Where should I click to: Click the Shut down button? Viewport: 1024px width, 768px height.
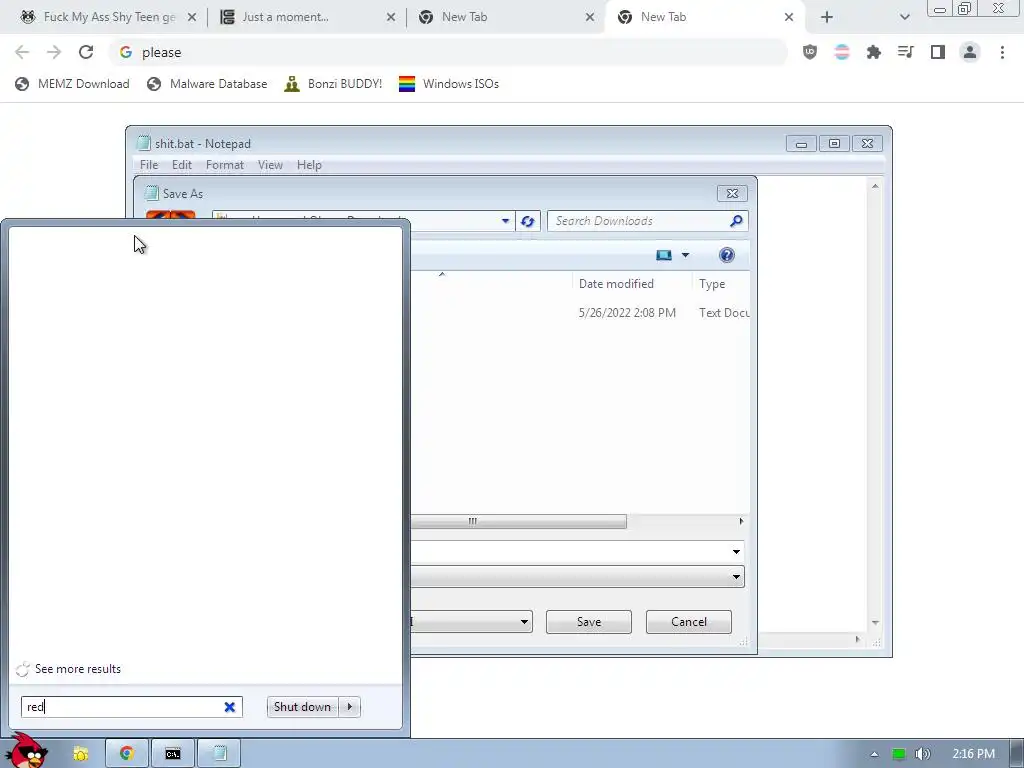(x=302, y=707)
